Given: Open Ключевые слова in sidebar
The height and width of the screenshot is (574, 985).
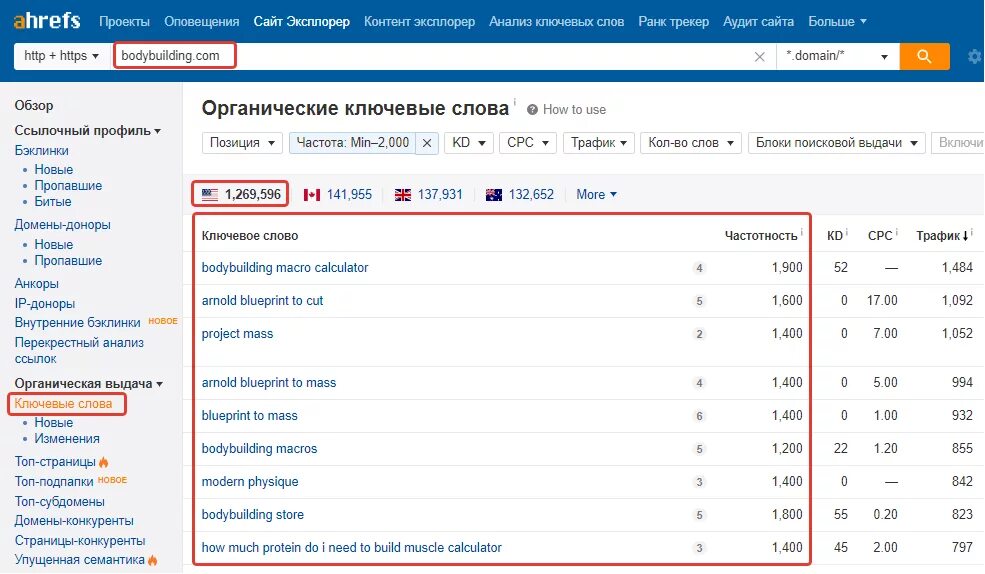Looking at the screenshot, I should [x=63, y=404].
